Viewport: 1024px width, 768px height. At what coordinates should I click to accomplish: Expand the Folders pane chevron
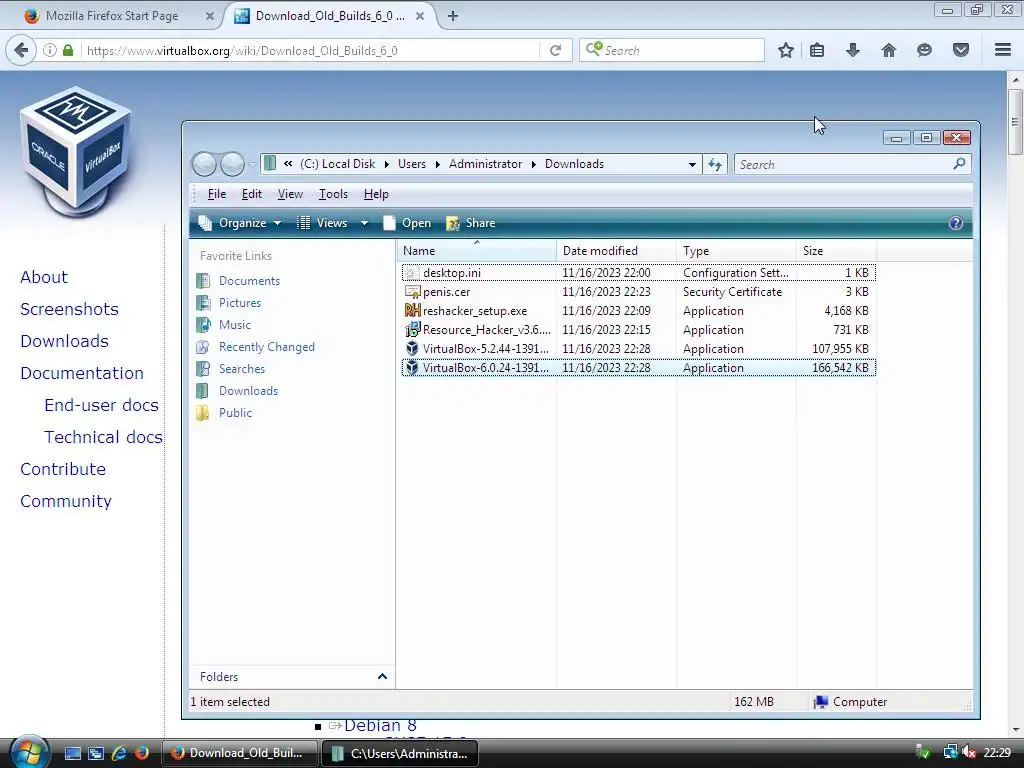click(x=382, y=677)
